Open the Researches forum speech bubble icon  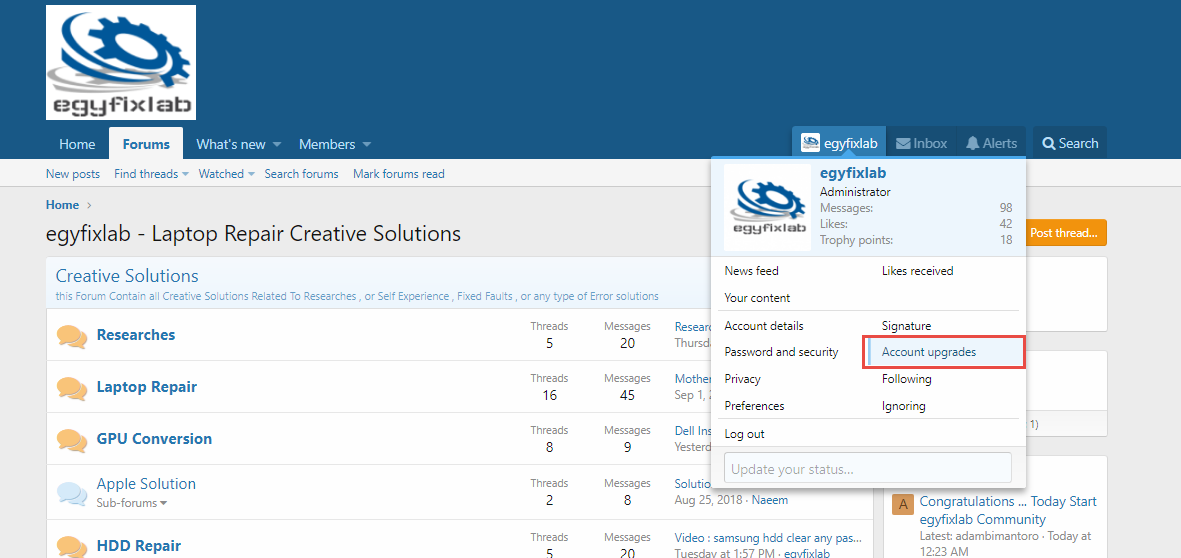click(72, 336)
